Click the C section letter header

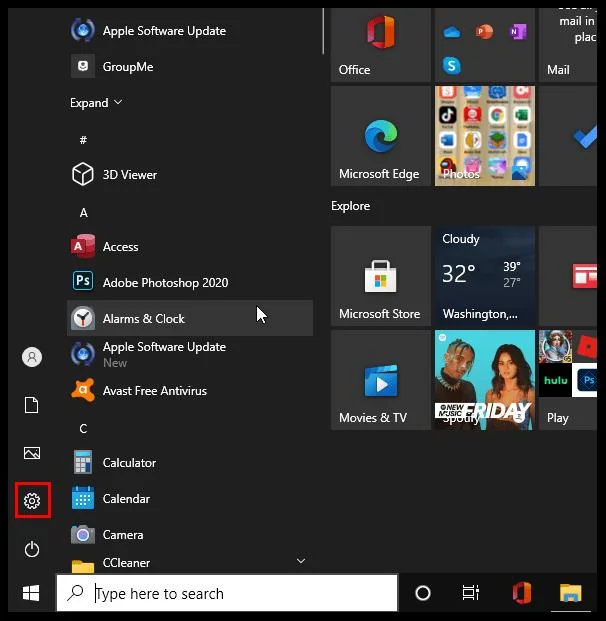tap(83, 428)
